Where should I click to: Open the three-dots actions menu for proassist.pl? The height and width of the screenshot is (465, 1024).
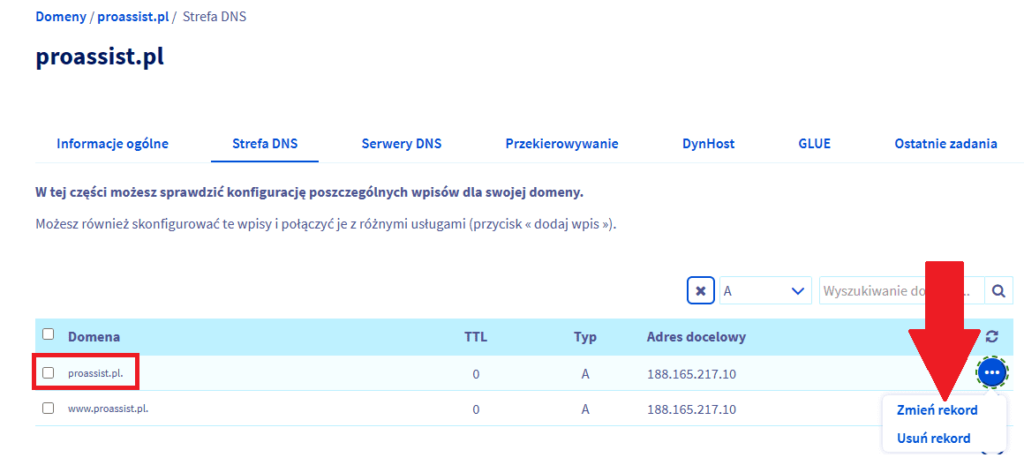(x=991, y=373)
